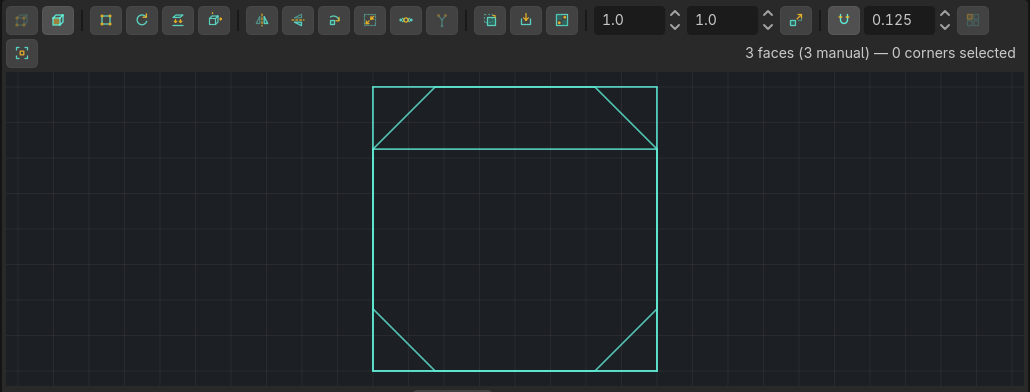Screen dimensions: 1030x392
Task: Click the four-square grid icon
Action: pyautogui.click(x=973, y=20)
